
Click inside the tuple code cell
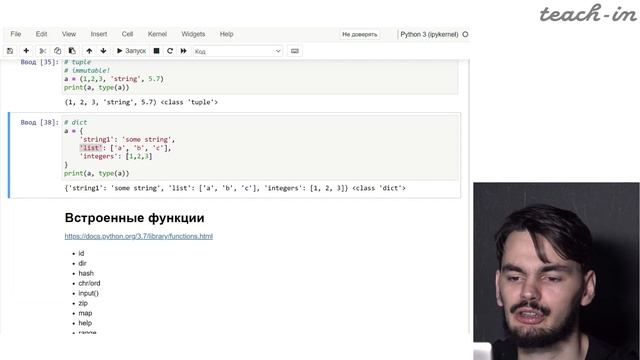[x=260, y=76]
